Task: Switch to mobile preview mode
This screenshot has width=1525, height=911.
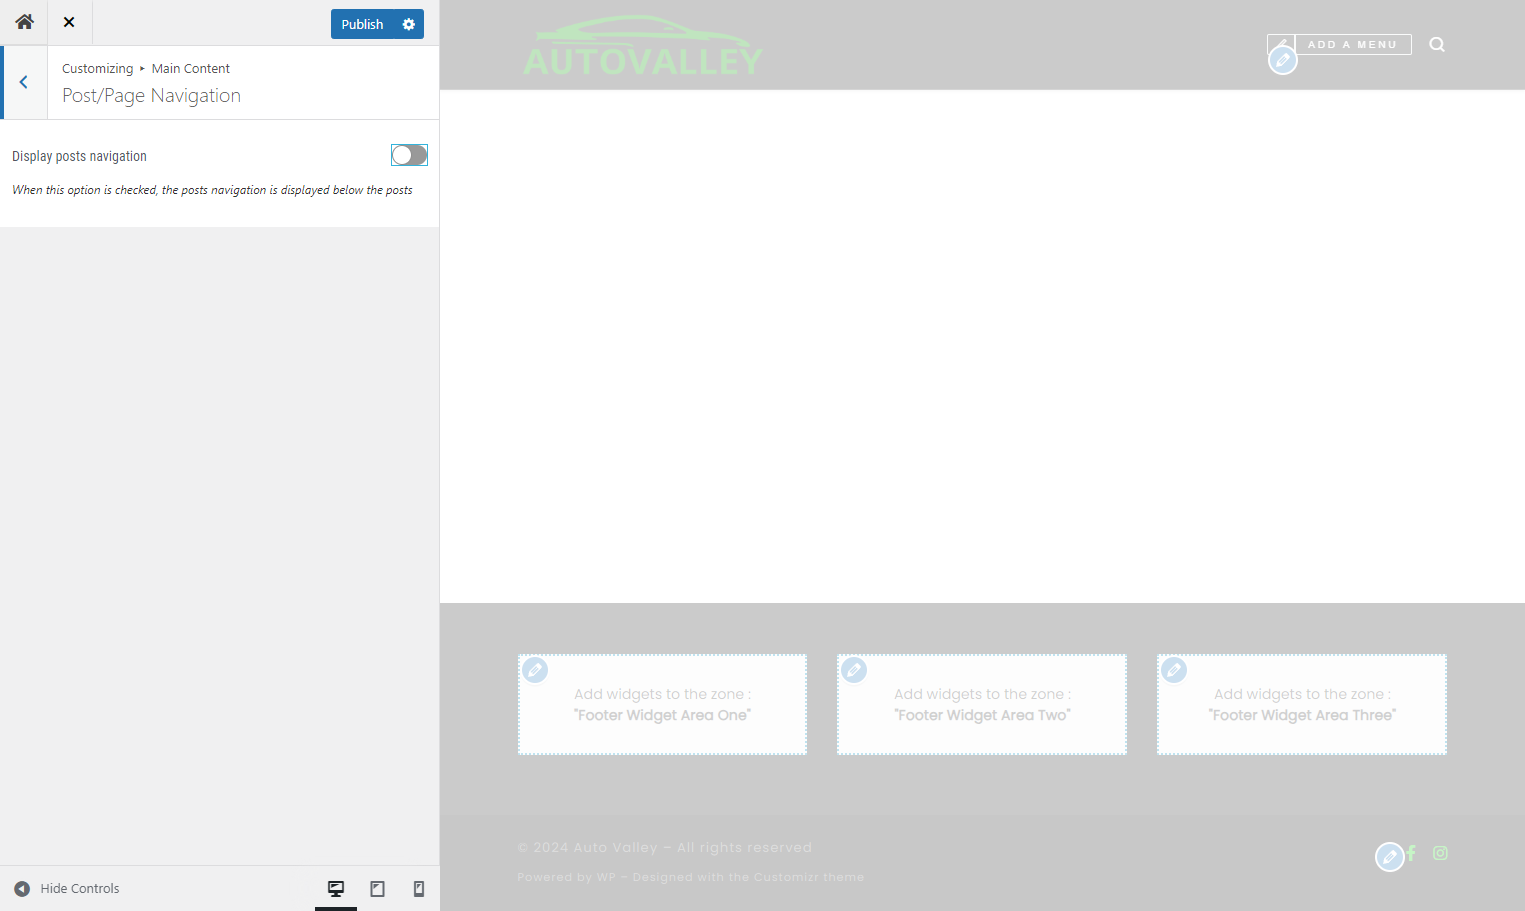Action: 419,888
